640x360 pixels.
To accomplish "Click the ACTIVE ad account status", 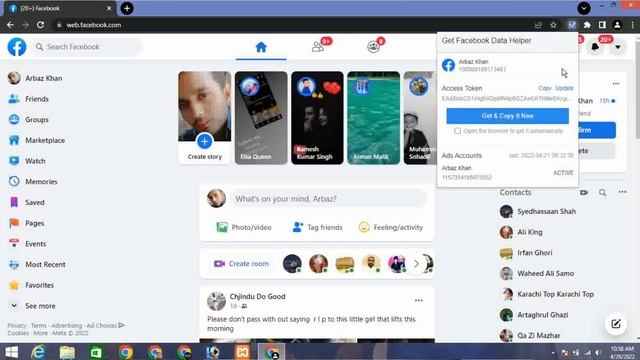I will (x=563, y=173).
